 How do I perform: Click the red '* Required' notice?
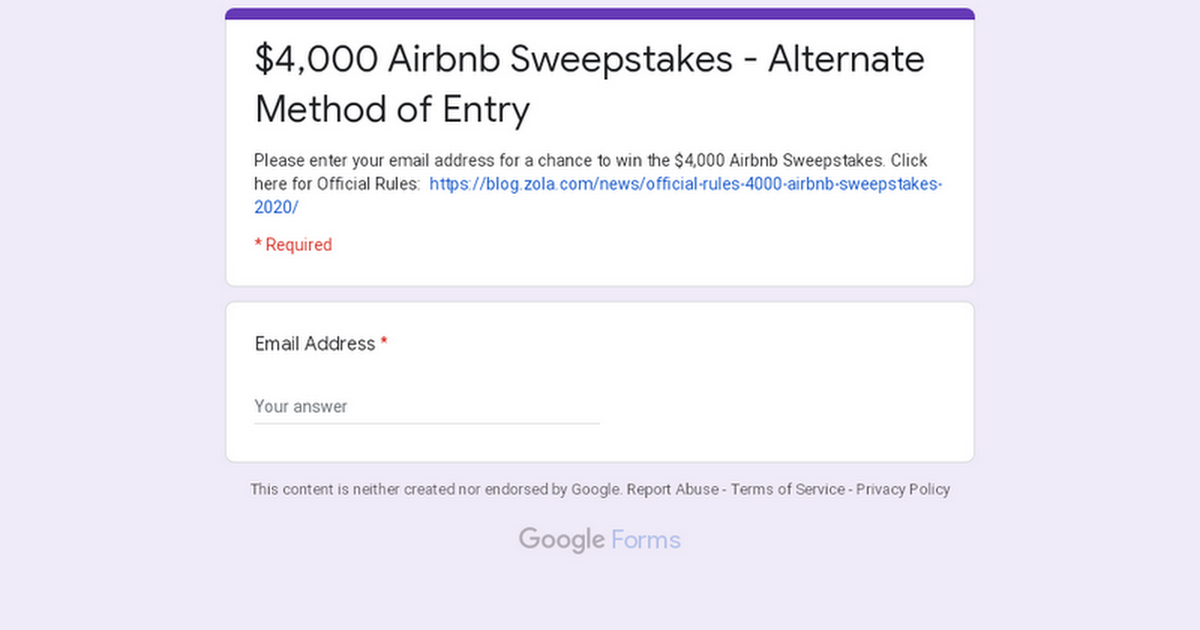point(293,244)
